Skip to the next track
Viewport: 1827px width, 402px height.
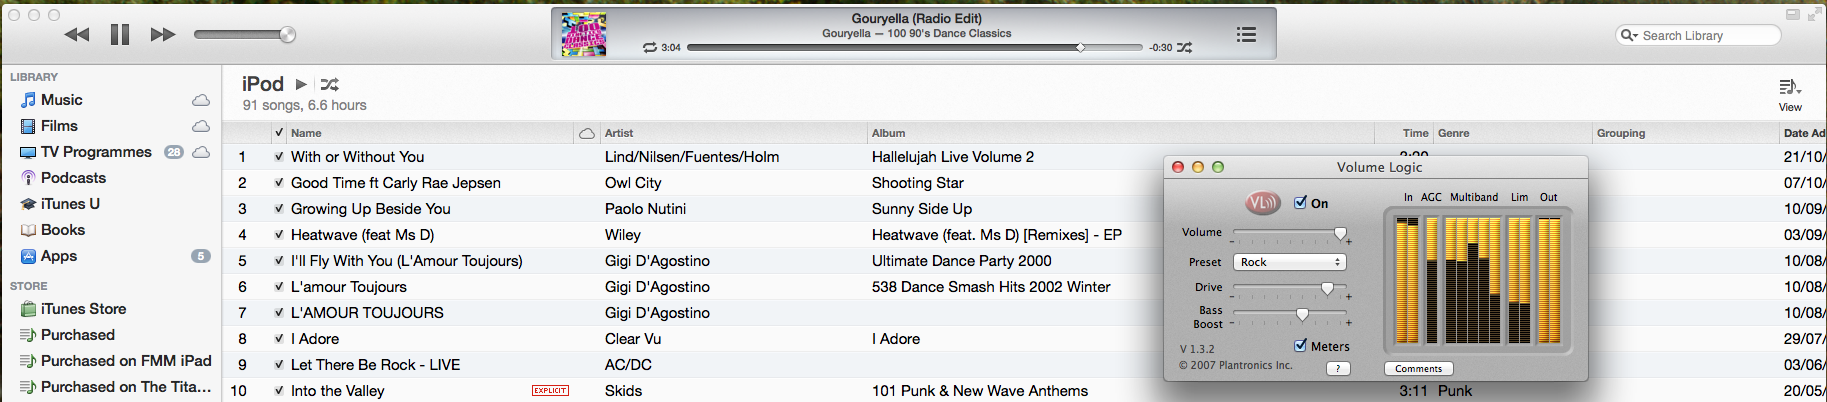tap(163, 35)
